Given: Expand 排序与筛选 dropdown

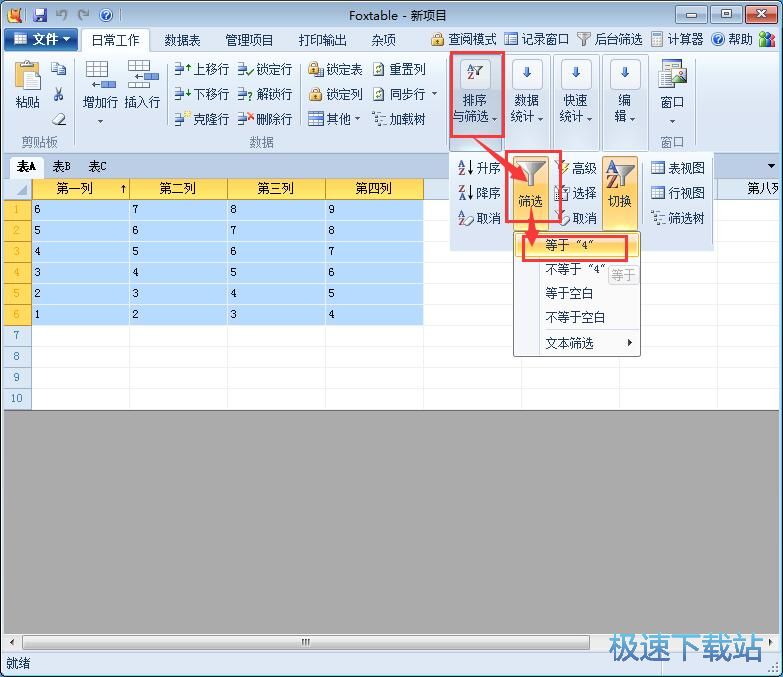Looking at the screenshot, I should click(x=475, y=95).
